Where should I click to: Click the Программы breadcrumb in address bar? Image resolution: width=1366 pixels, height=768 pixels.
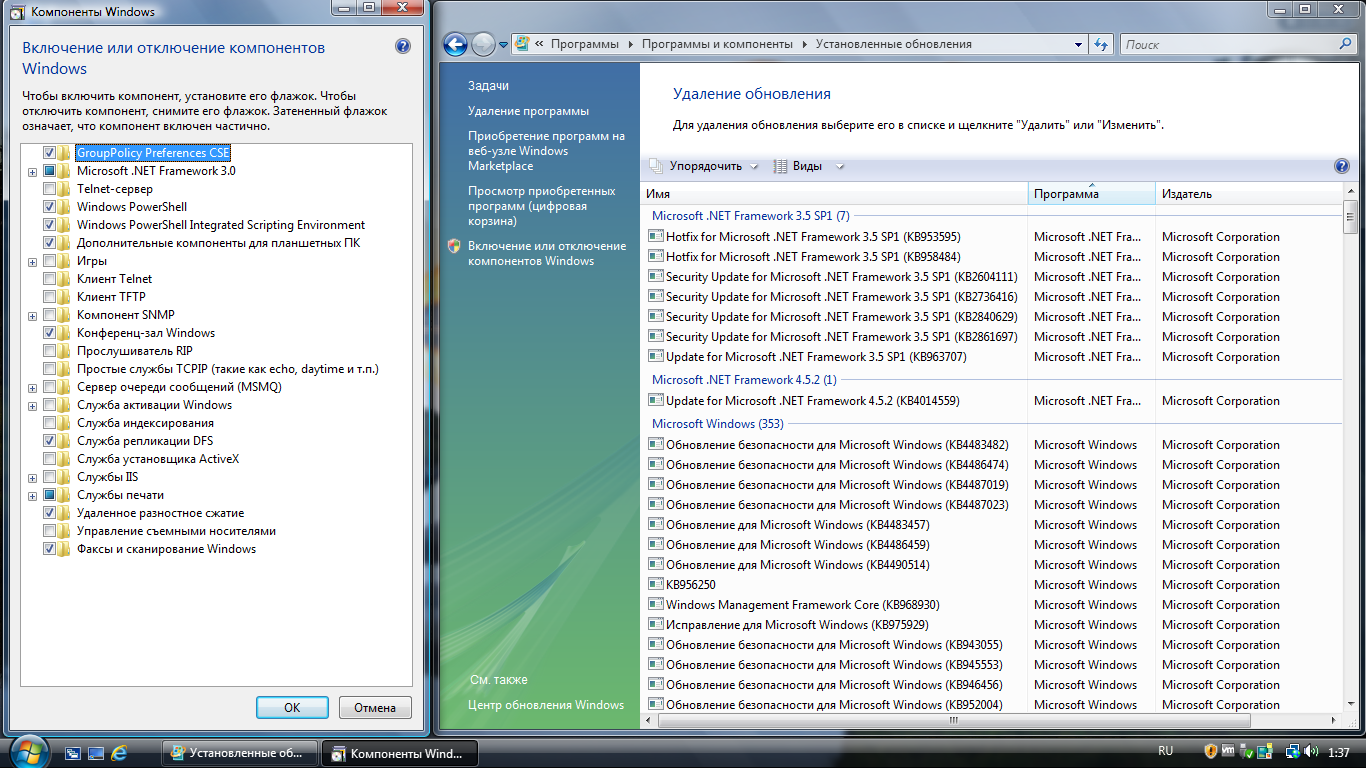tap(585, 44)
